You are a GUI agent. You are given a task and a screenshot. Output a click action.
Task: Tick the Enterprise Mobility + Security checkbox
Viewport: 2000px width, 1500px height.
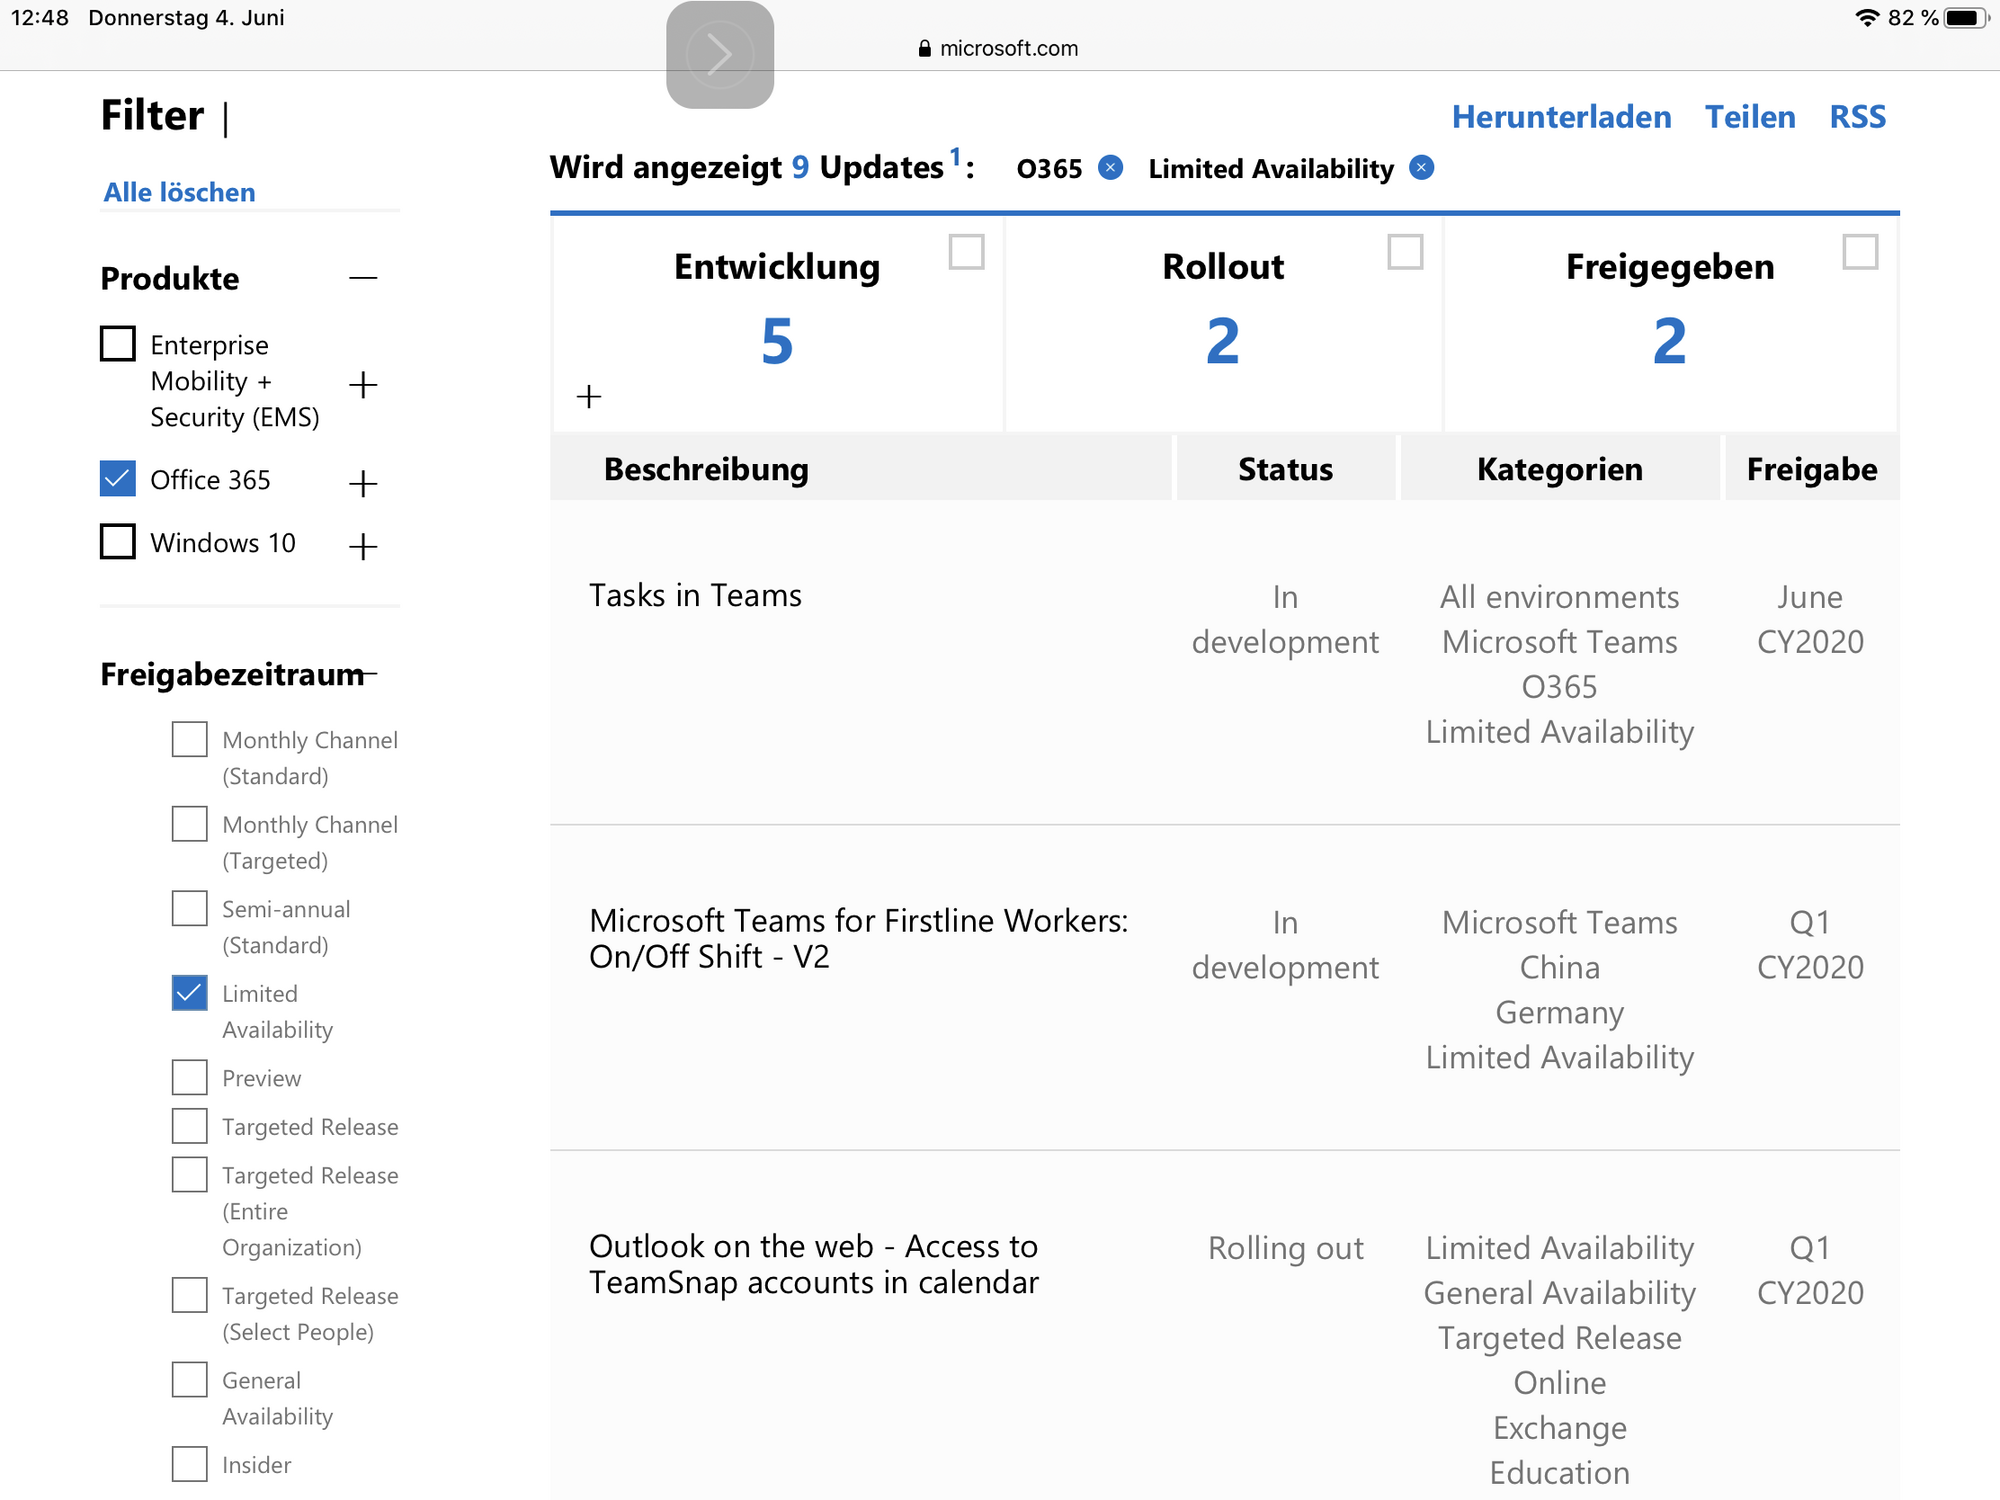click(x=118, y=344)
